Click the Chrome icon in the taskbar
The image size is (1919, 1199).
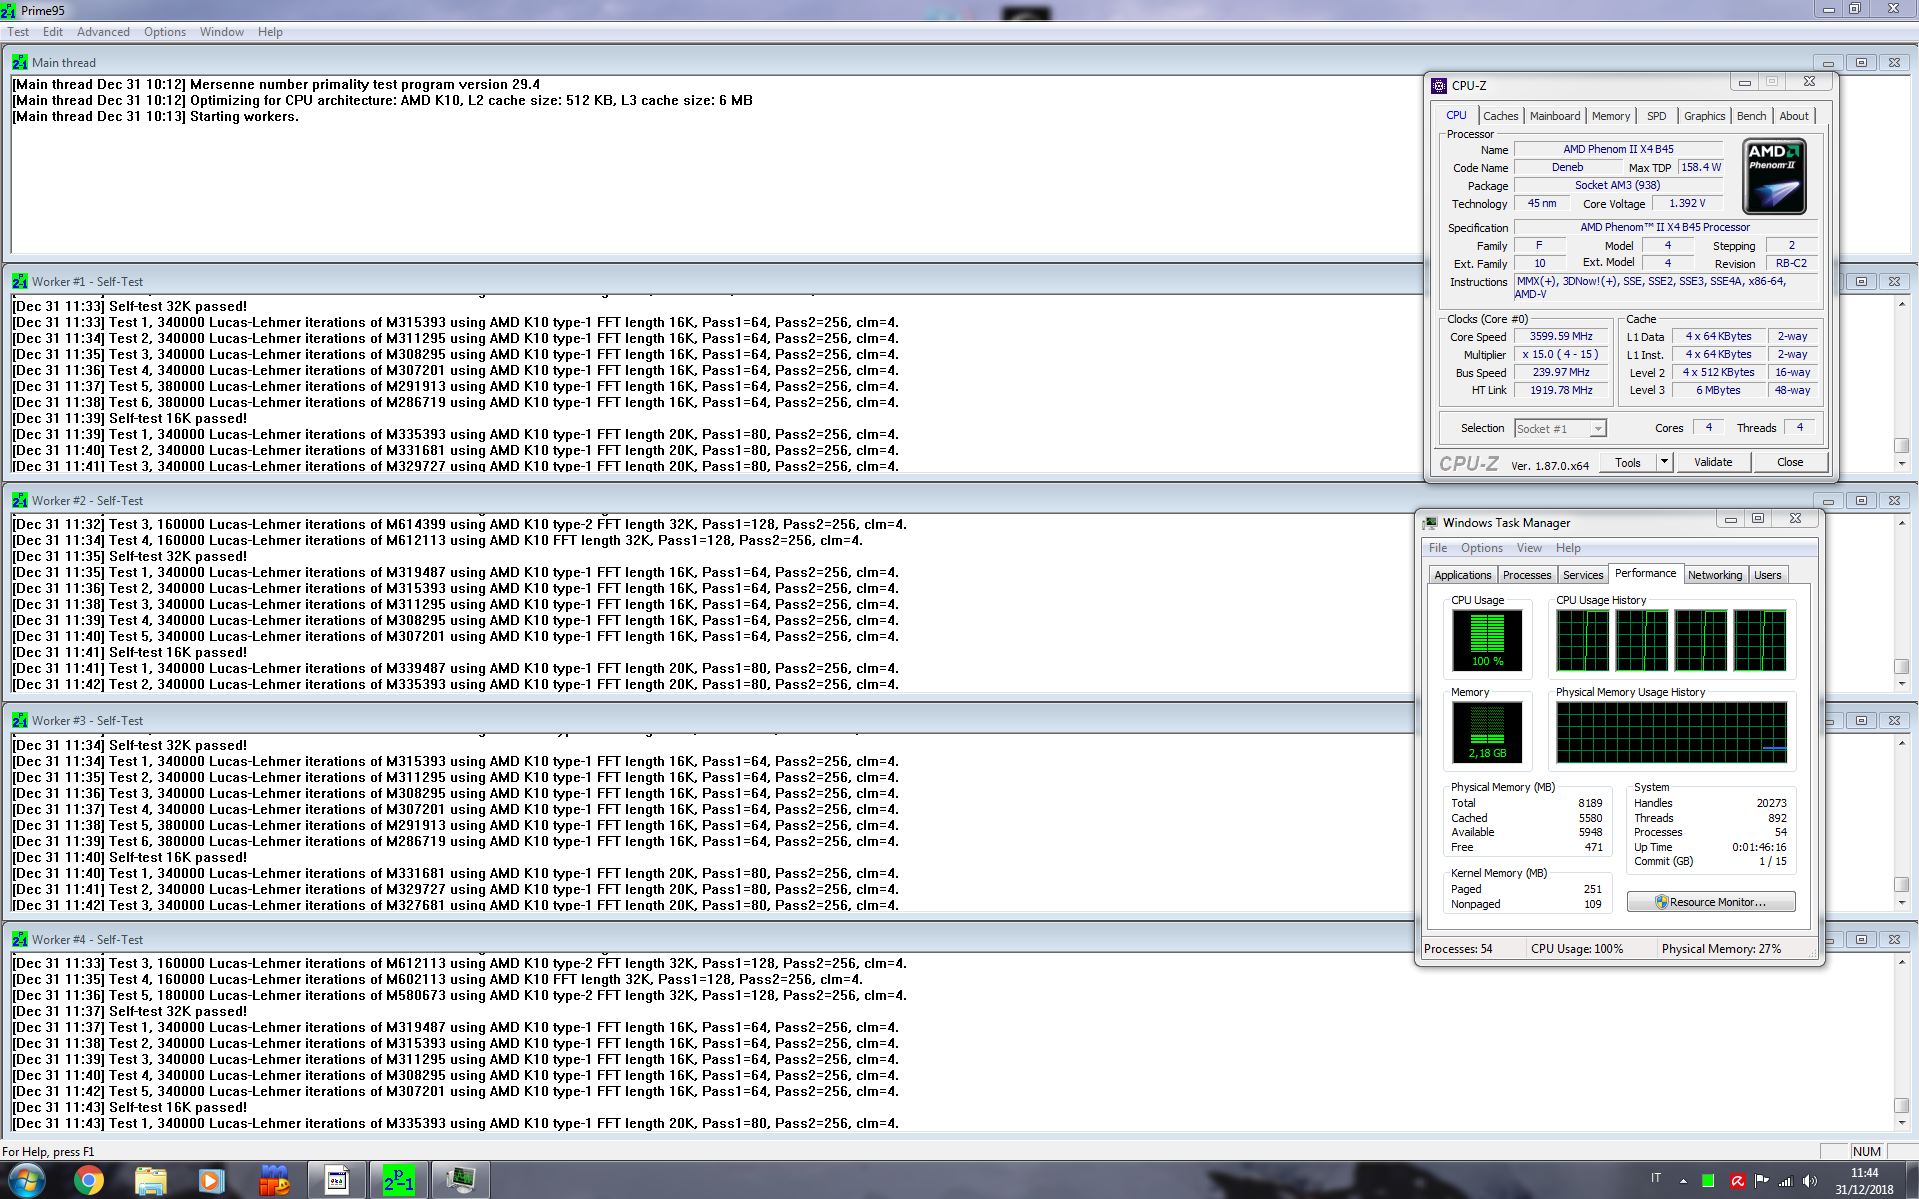(89, 1181)
